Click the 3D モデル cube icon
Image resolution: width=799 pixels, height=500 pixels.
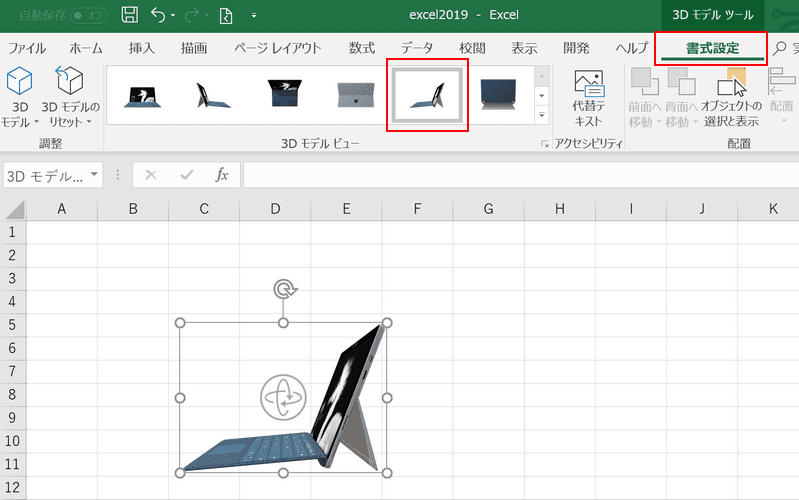click(x=19, y=81)
